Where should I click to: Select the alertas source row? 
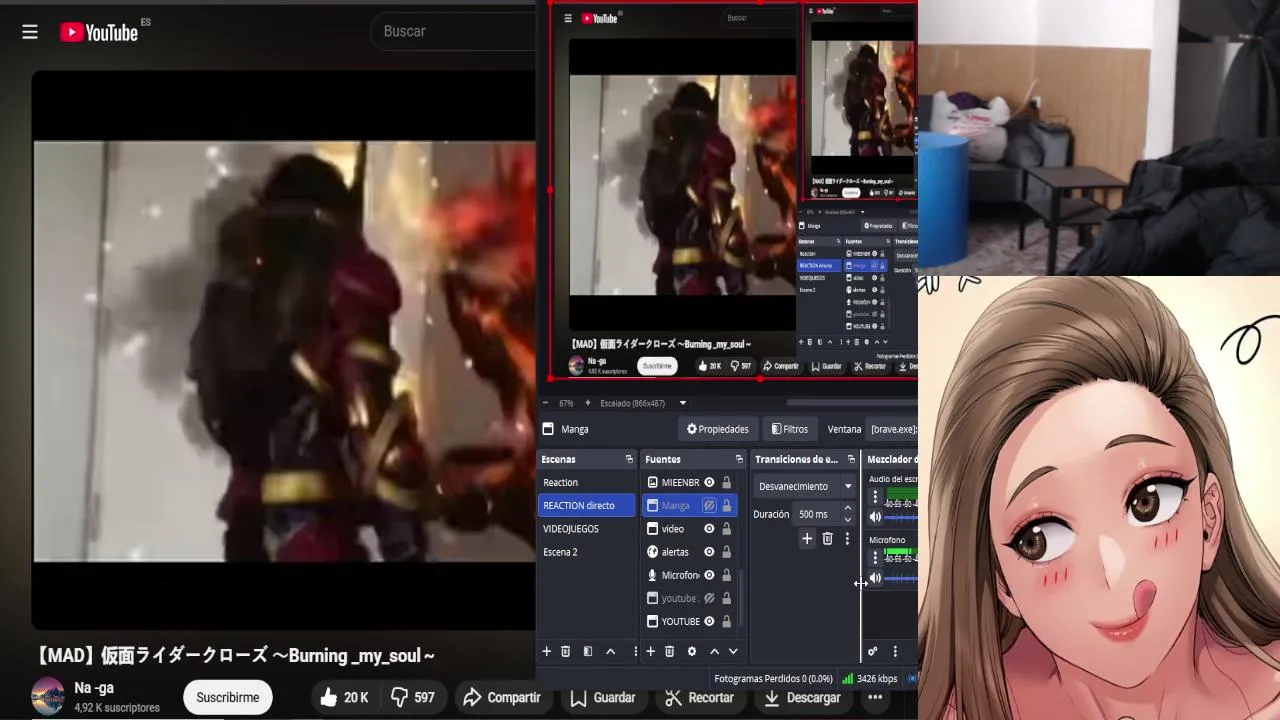point(690,551)
